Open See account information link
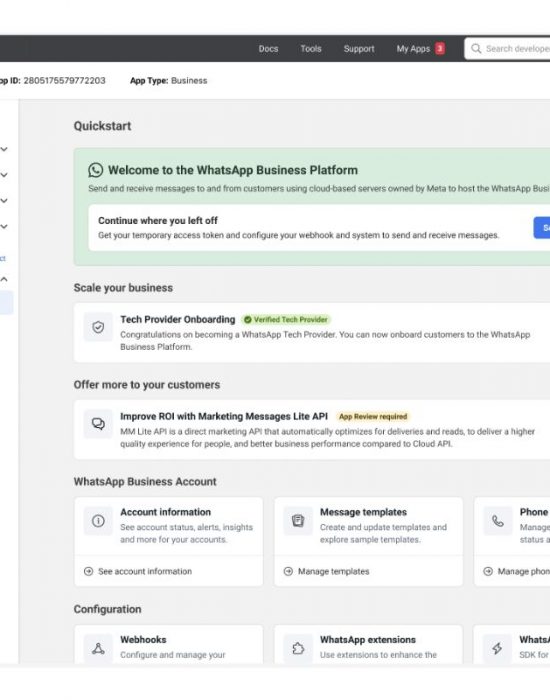The height and width of the screenshot is (700, 550). [x=145, y=571]
